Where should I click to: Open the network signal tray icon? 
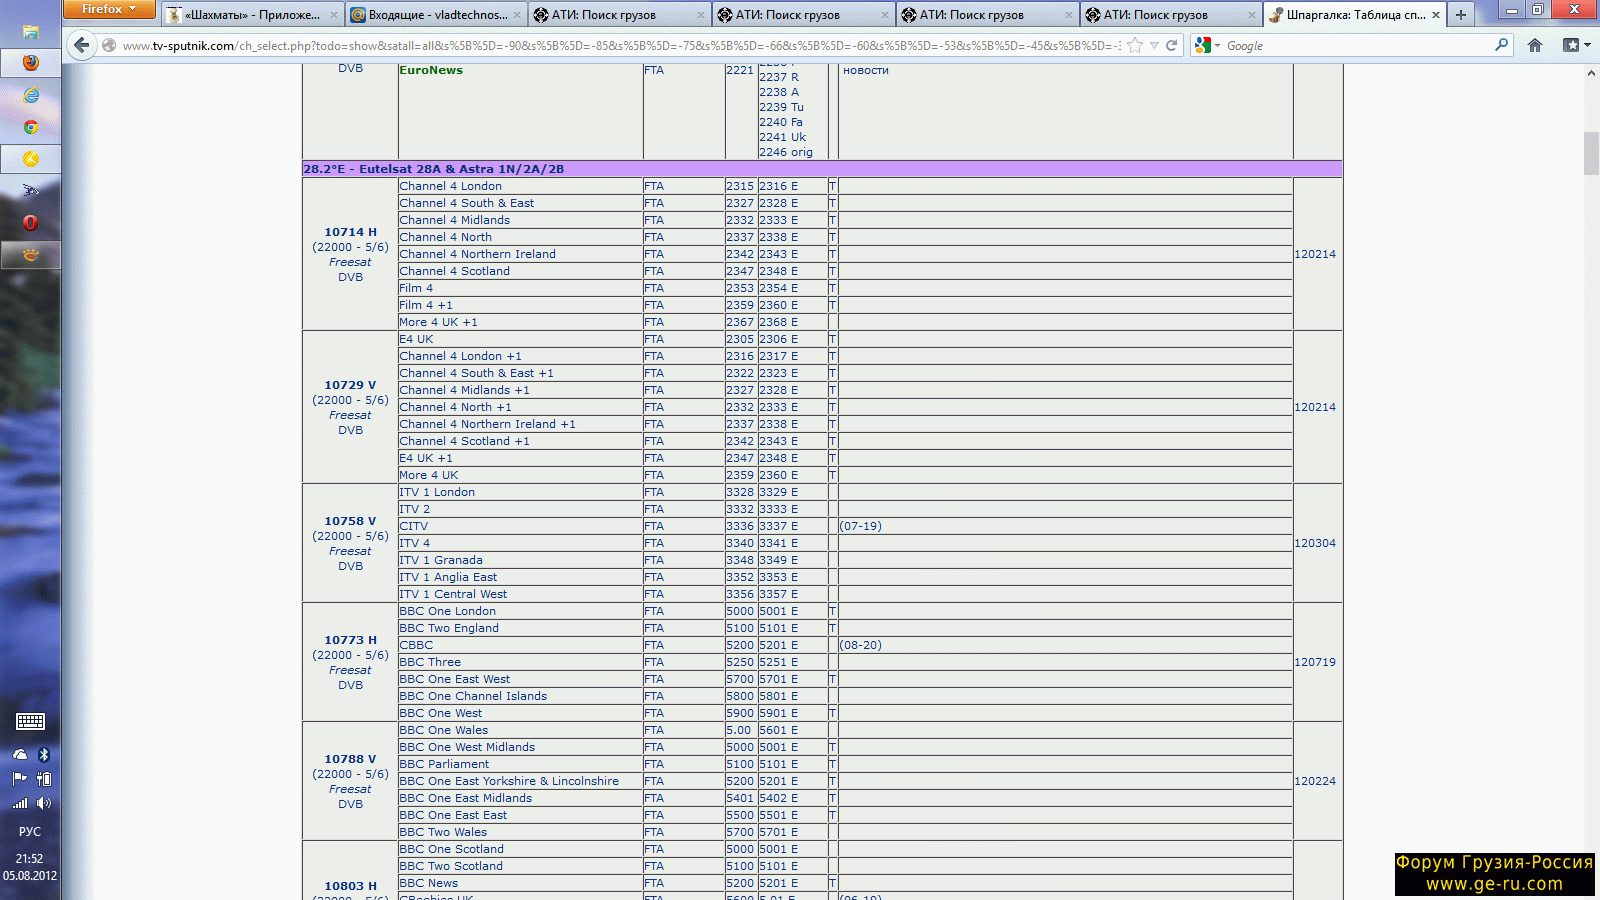pos(20,803)
